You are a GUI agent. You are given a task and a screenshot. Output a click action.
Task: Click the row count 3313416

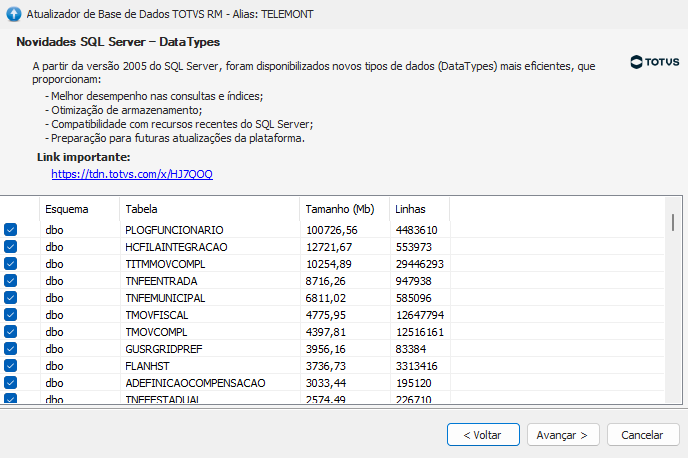[x=416, y=366]
